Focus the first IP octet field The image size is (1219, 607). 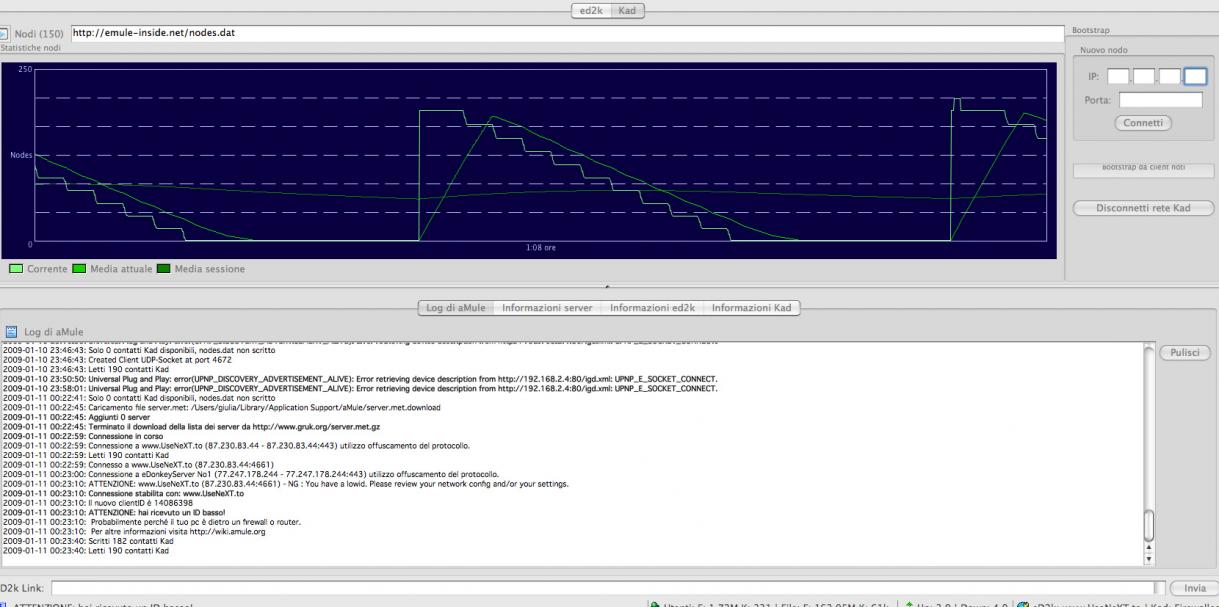coord(1118,75)
